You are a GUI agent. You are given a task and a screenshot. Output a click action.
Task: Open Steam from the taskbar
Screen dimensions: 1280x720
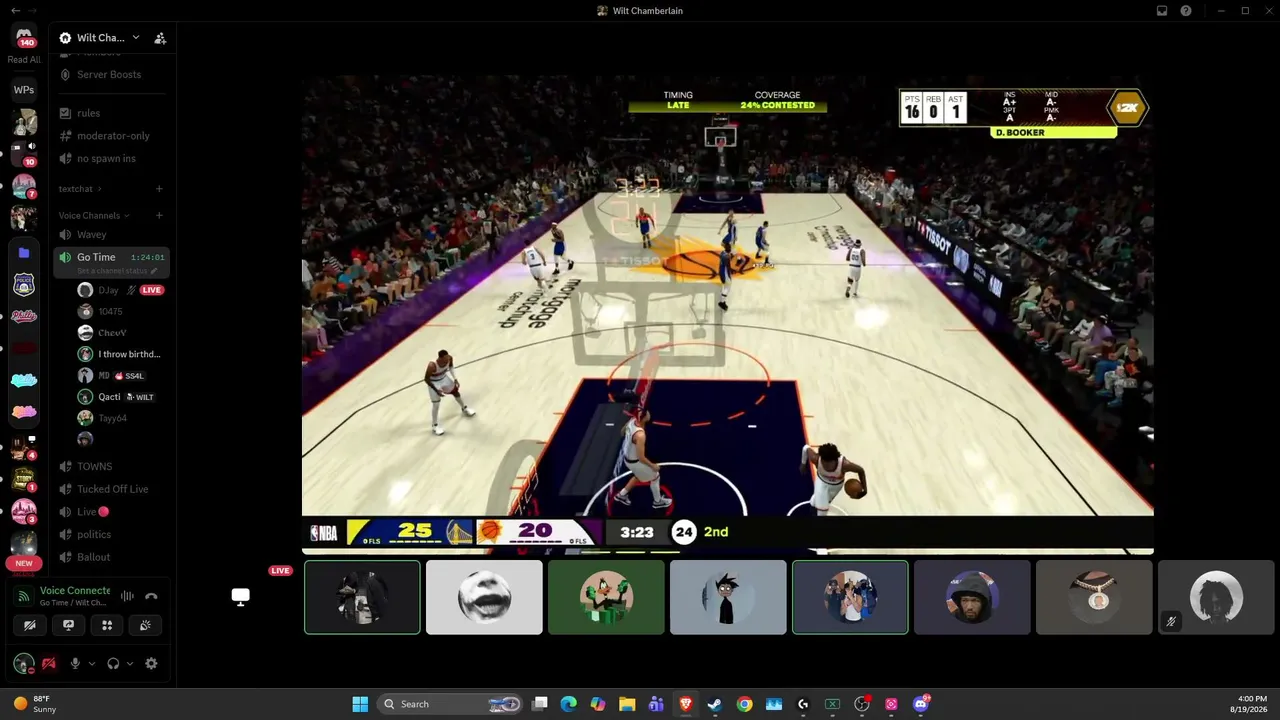714,704
